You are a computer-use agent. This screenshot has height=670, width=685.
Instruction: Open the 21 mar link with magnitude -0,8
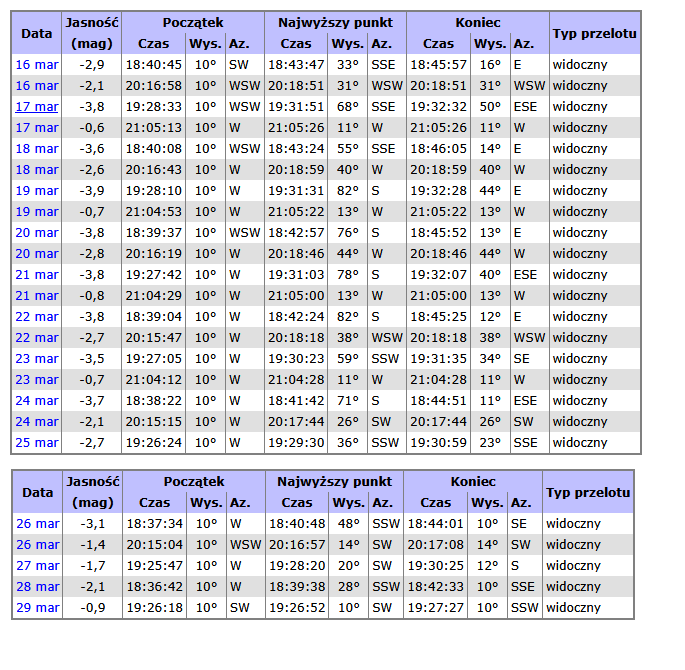coord(37,295)
